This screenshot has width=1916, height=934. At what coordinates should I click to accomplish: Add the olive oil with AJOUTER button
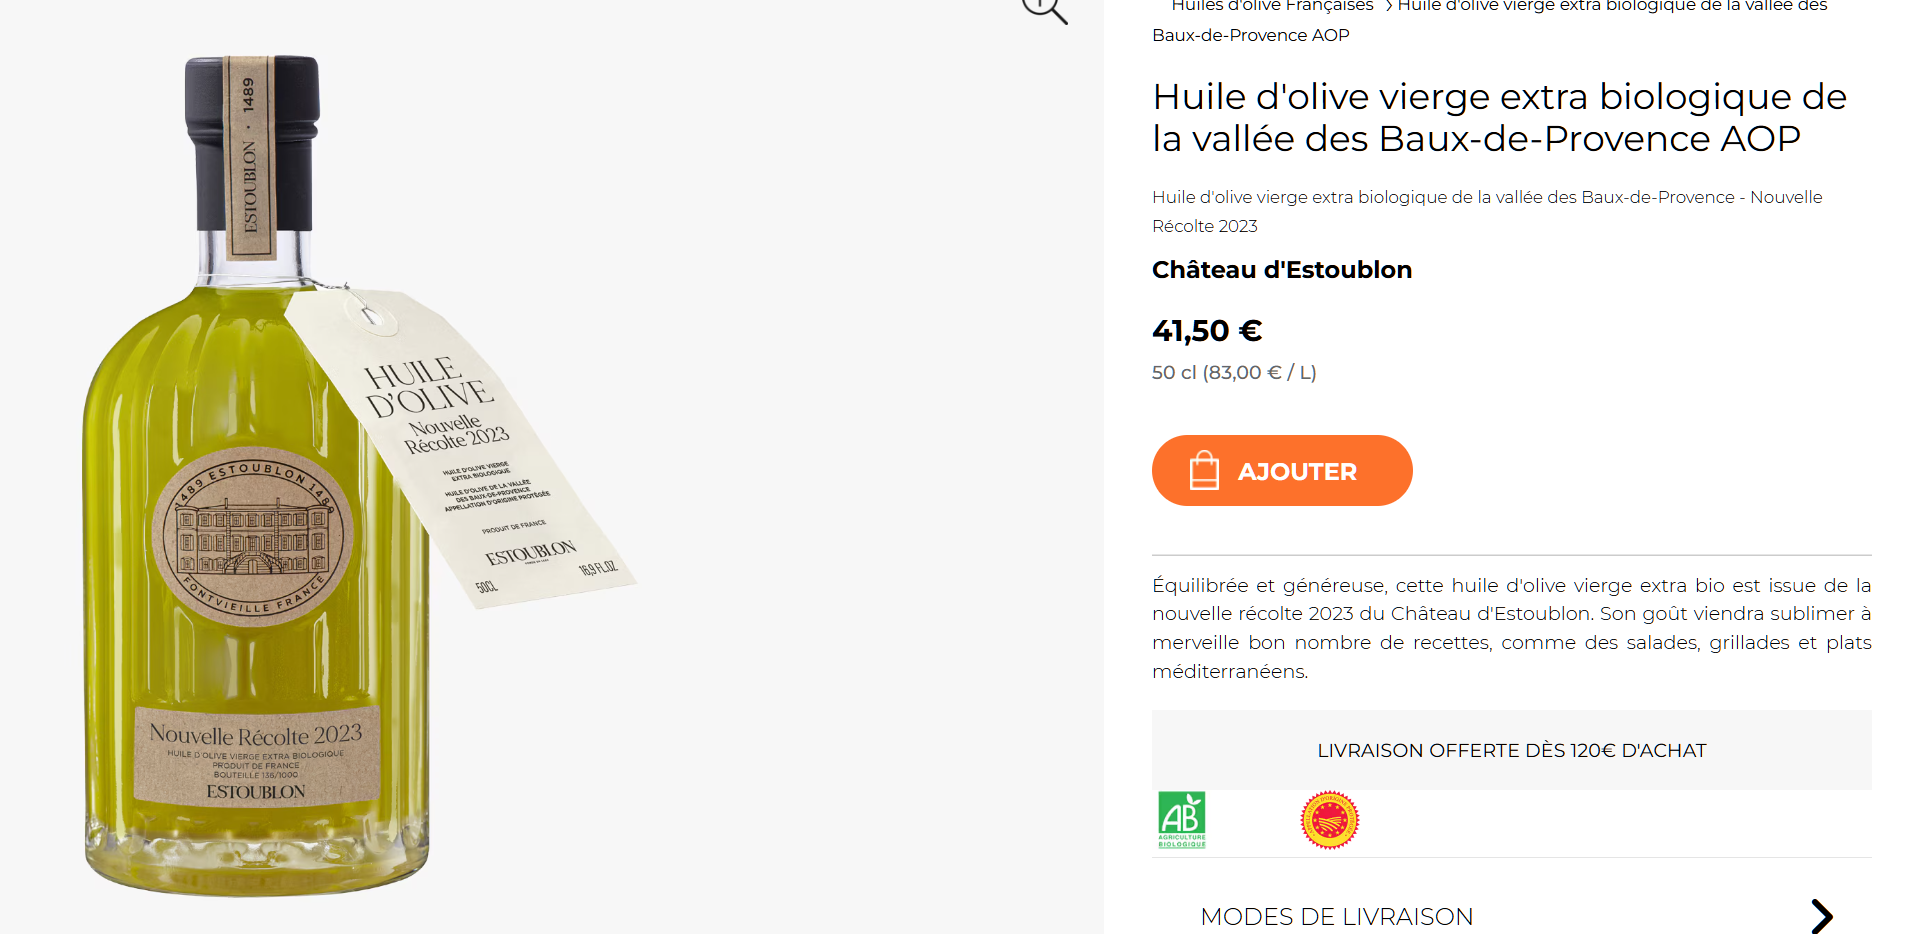point(1282,470)
